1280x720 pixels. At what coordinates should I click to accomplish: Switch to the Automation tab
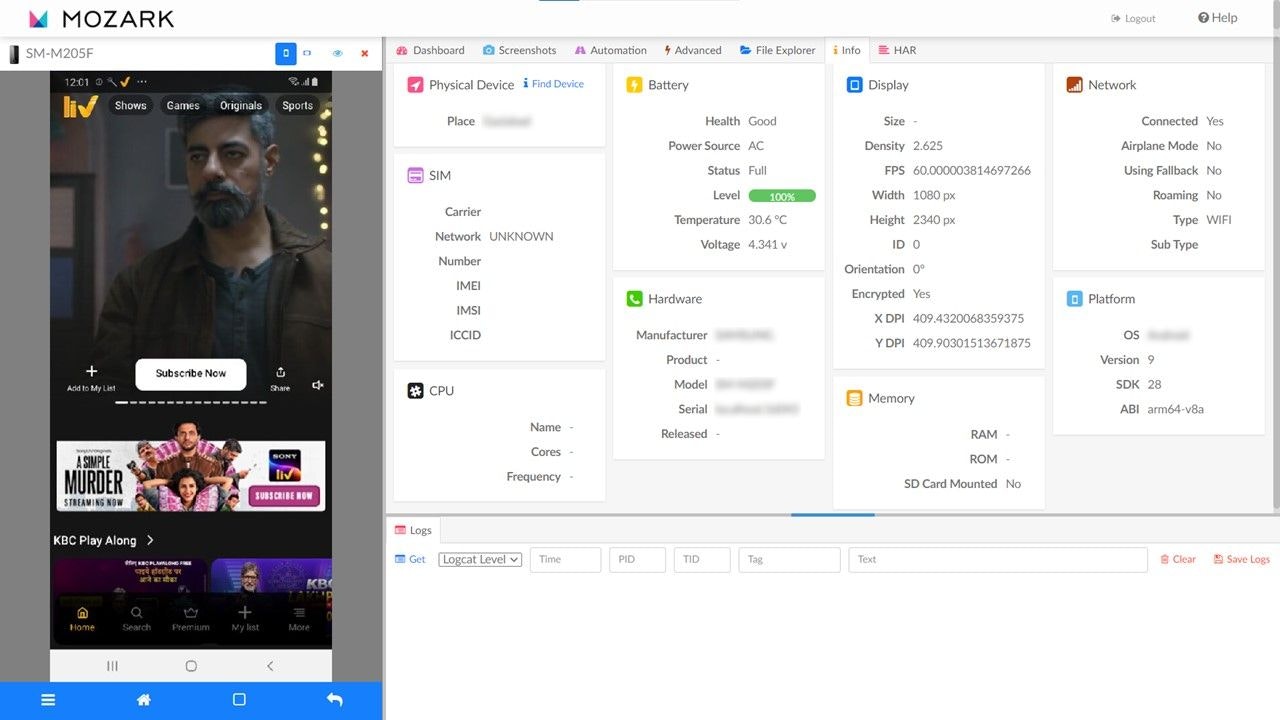[x=610, y=50]
